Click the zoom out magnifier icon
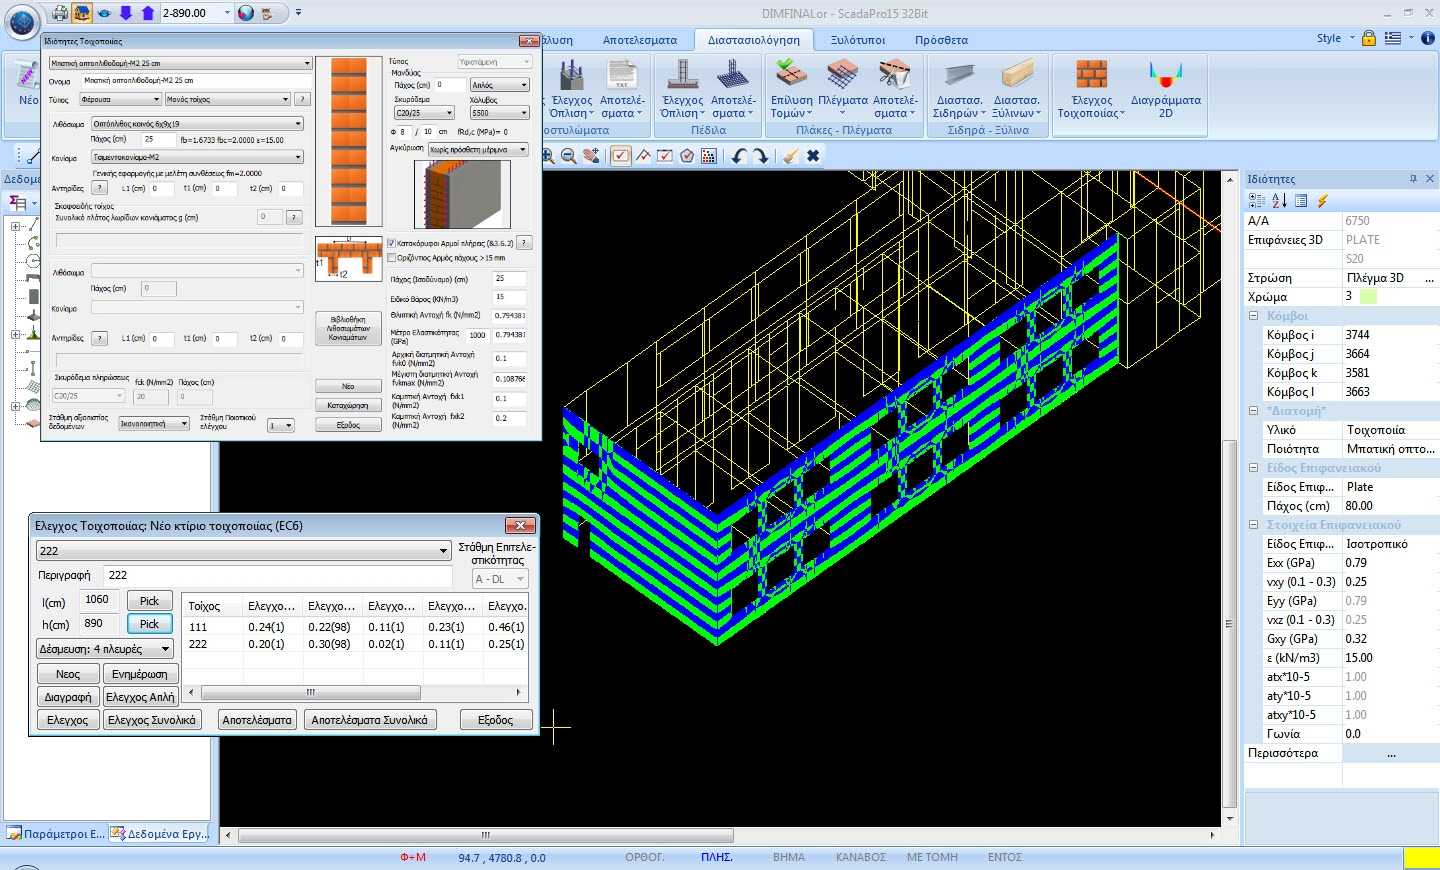 [569, 156]
